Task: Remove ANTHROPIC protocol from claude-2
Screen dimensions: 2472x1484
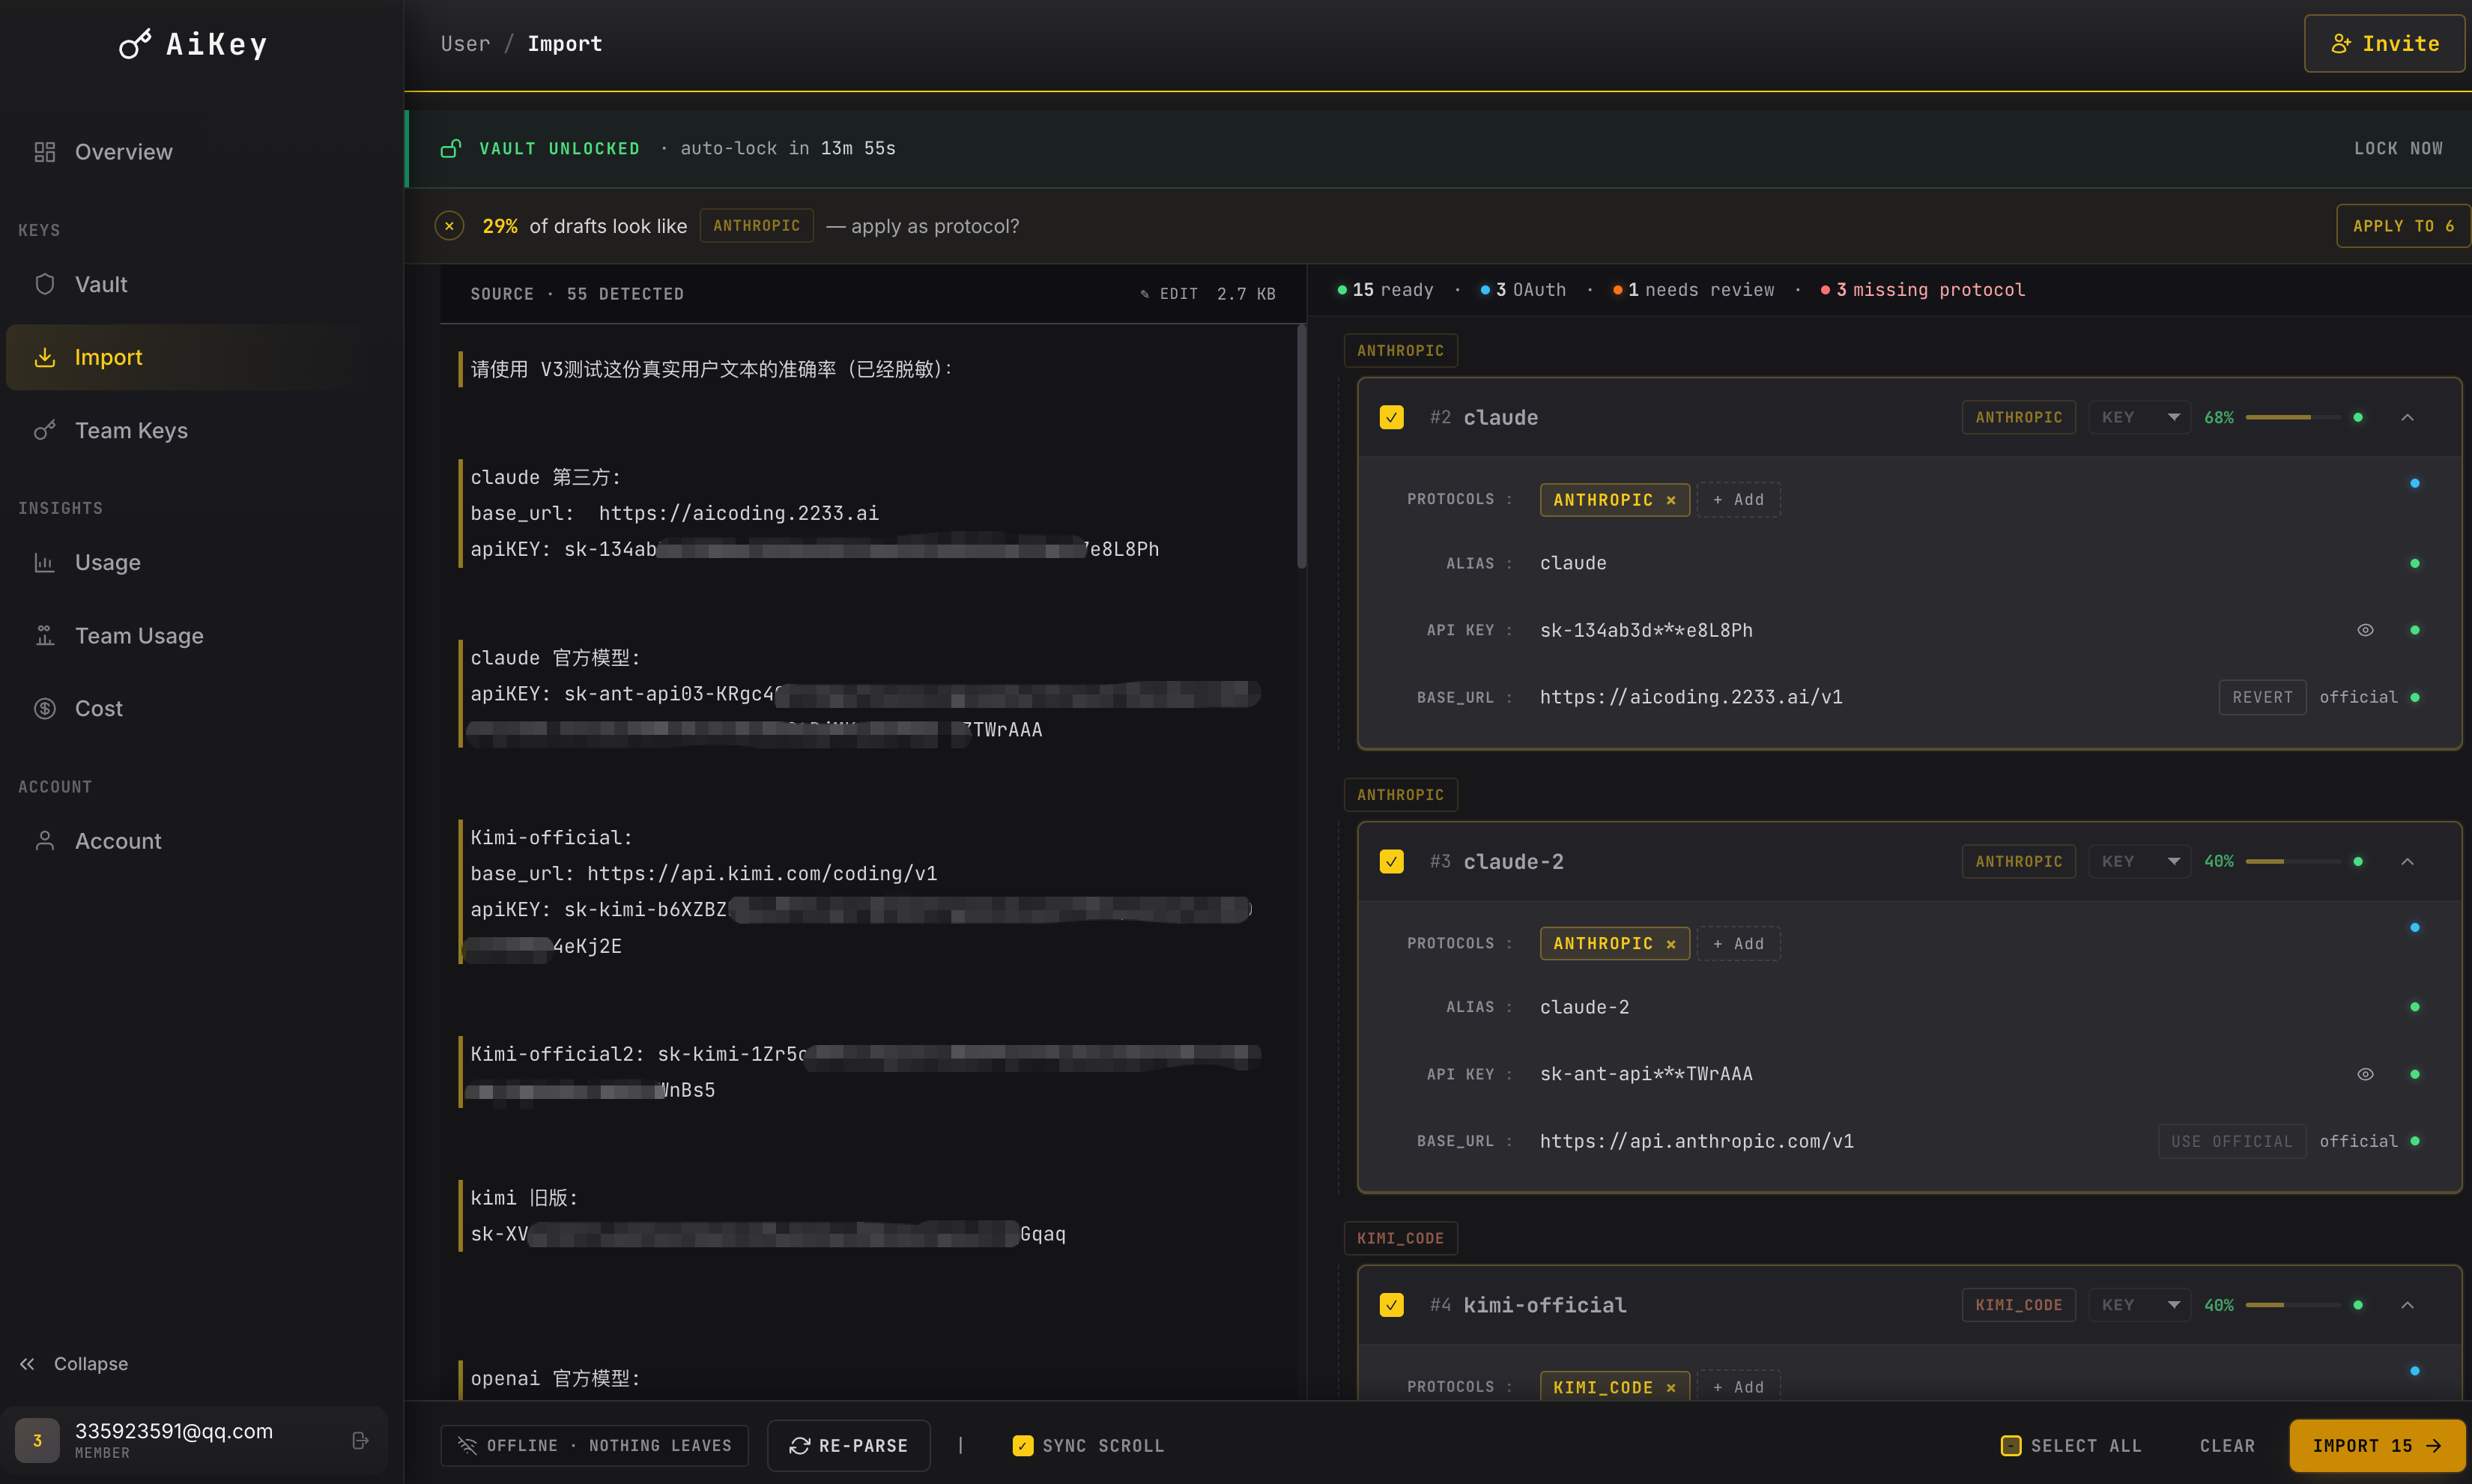Action: [x=1670, y=944]
